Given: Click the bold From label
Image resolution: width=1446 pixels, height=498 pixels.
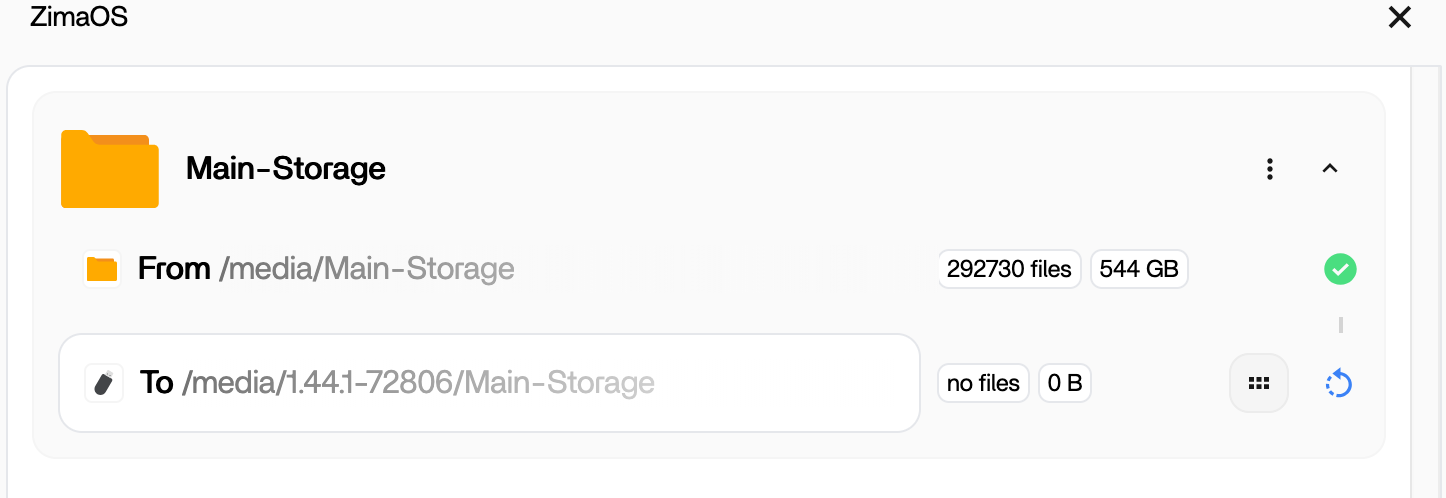Looking at the screenshot, I should pos(174,269).
